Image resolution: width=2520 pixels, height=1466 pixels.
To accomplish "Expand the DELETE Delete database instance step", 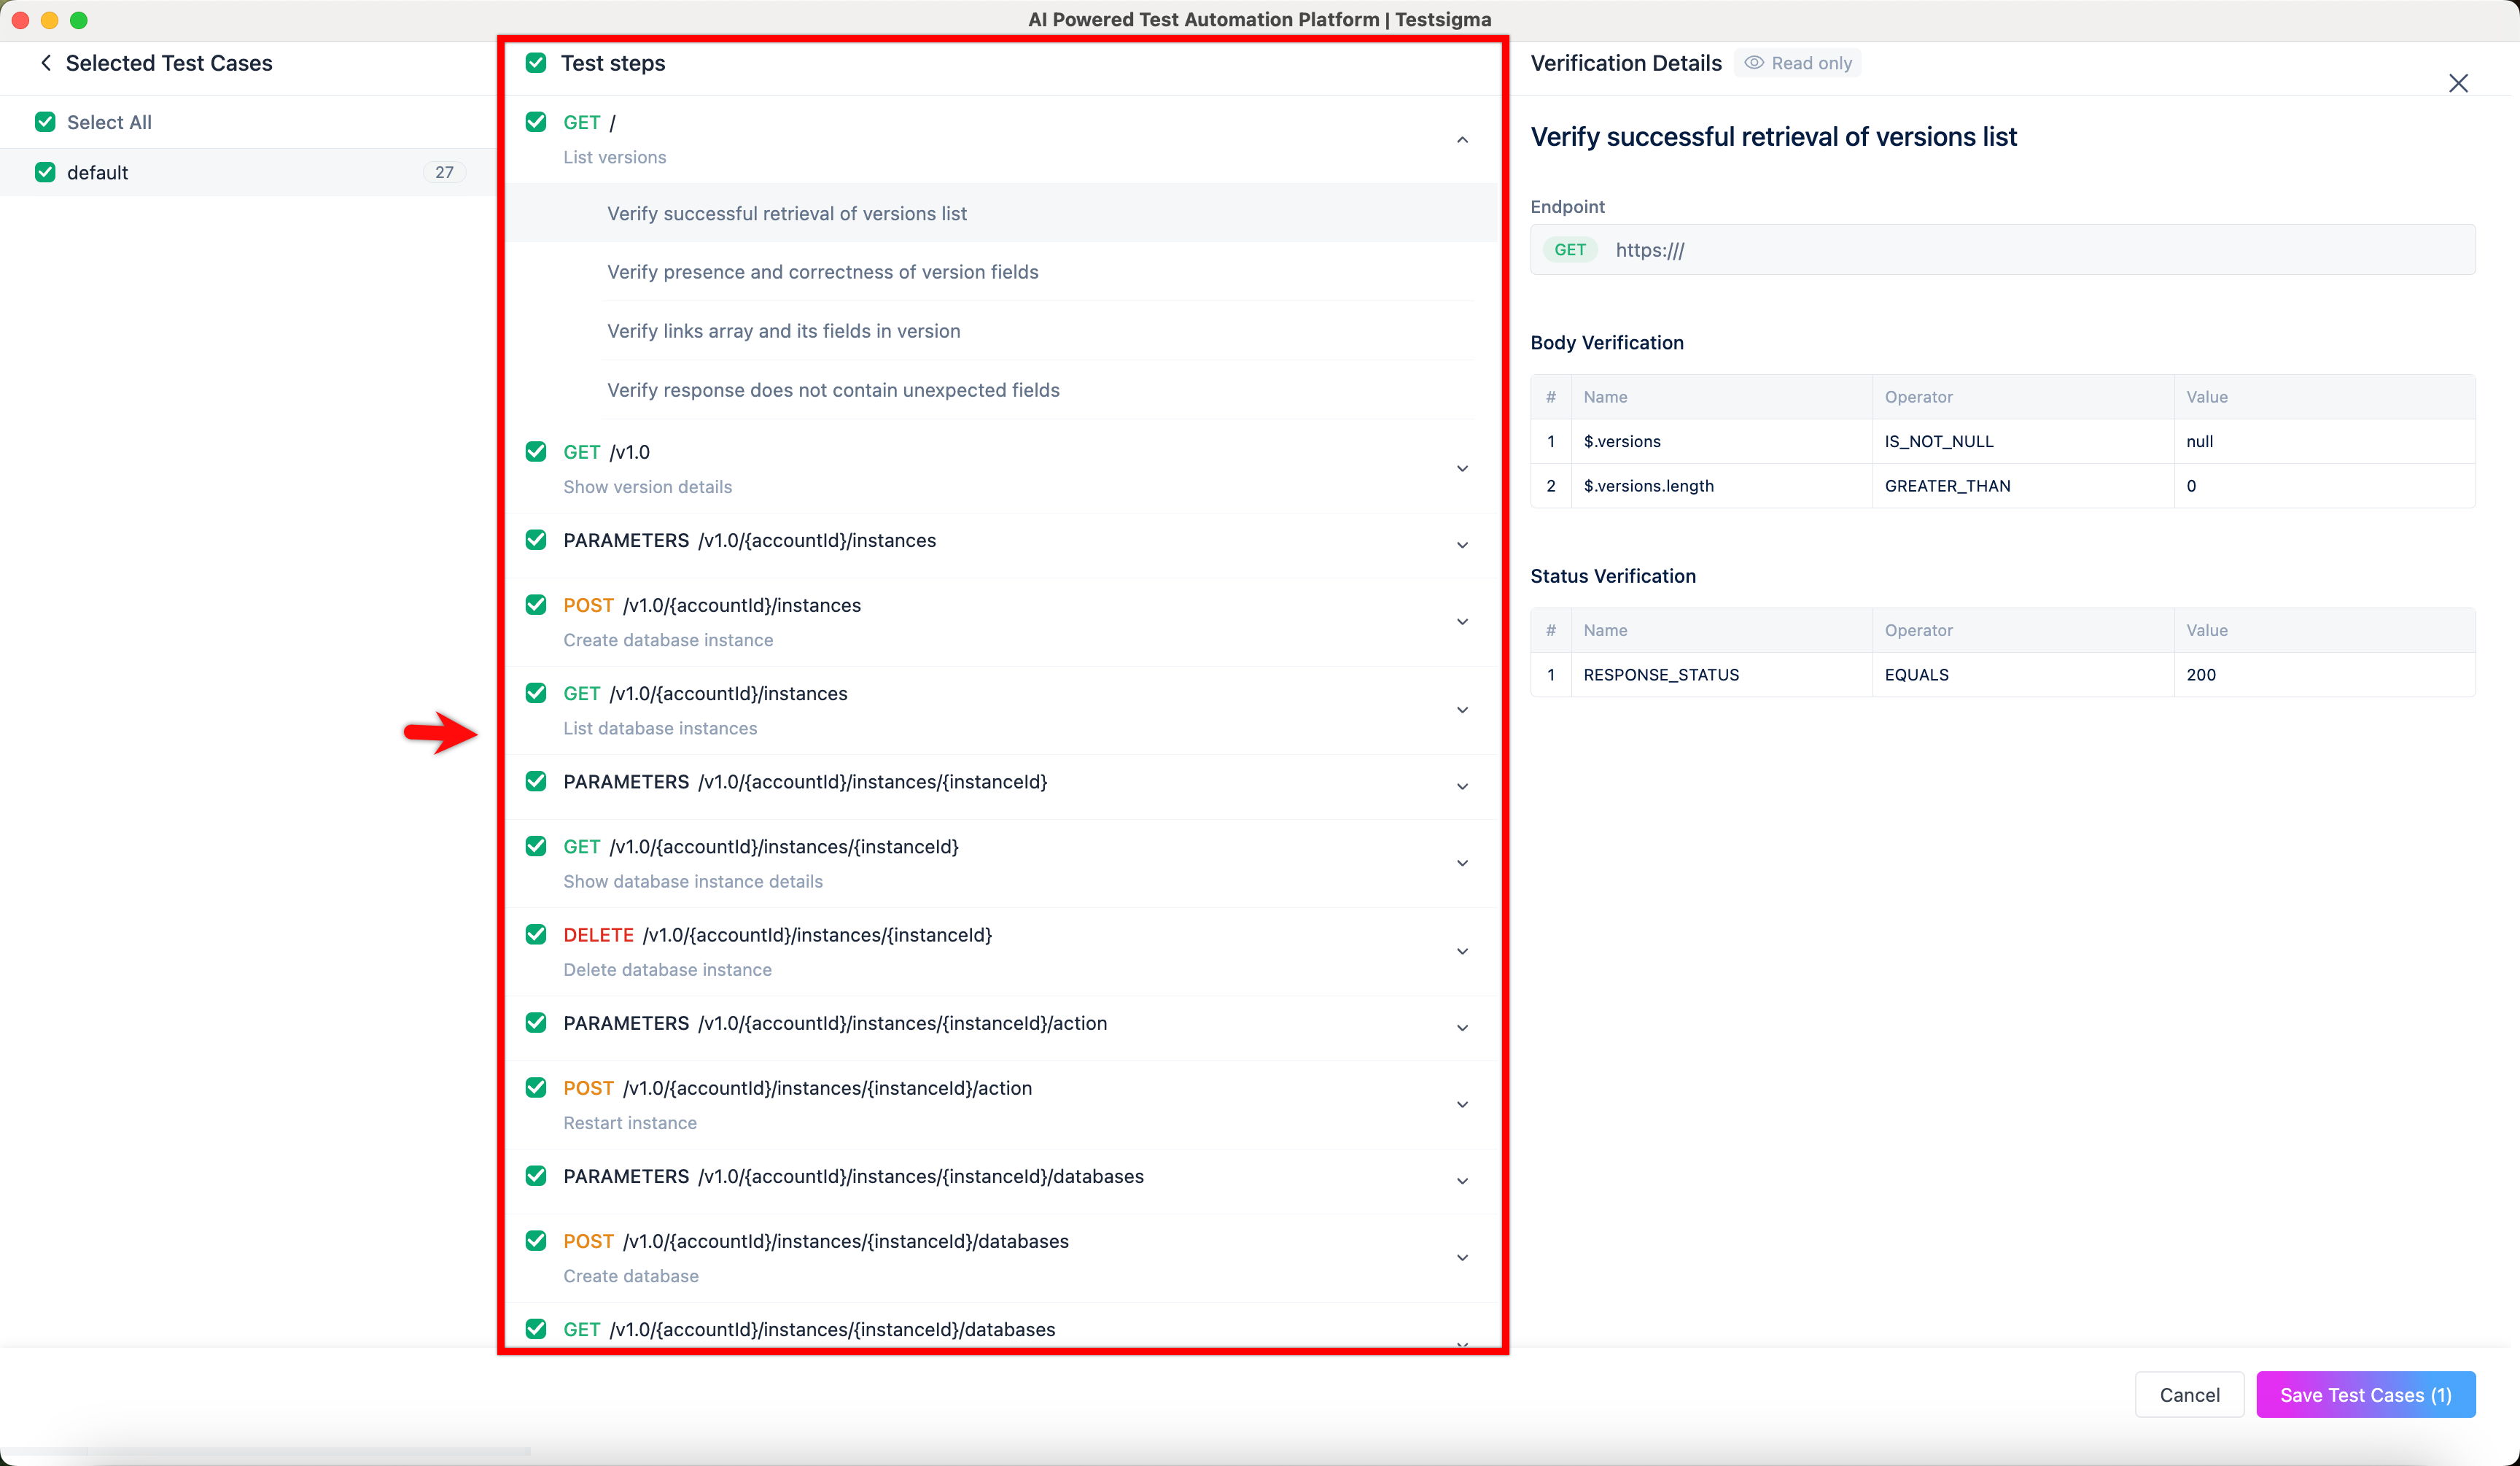I will click(x=1461, y=952).
